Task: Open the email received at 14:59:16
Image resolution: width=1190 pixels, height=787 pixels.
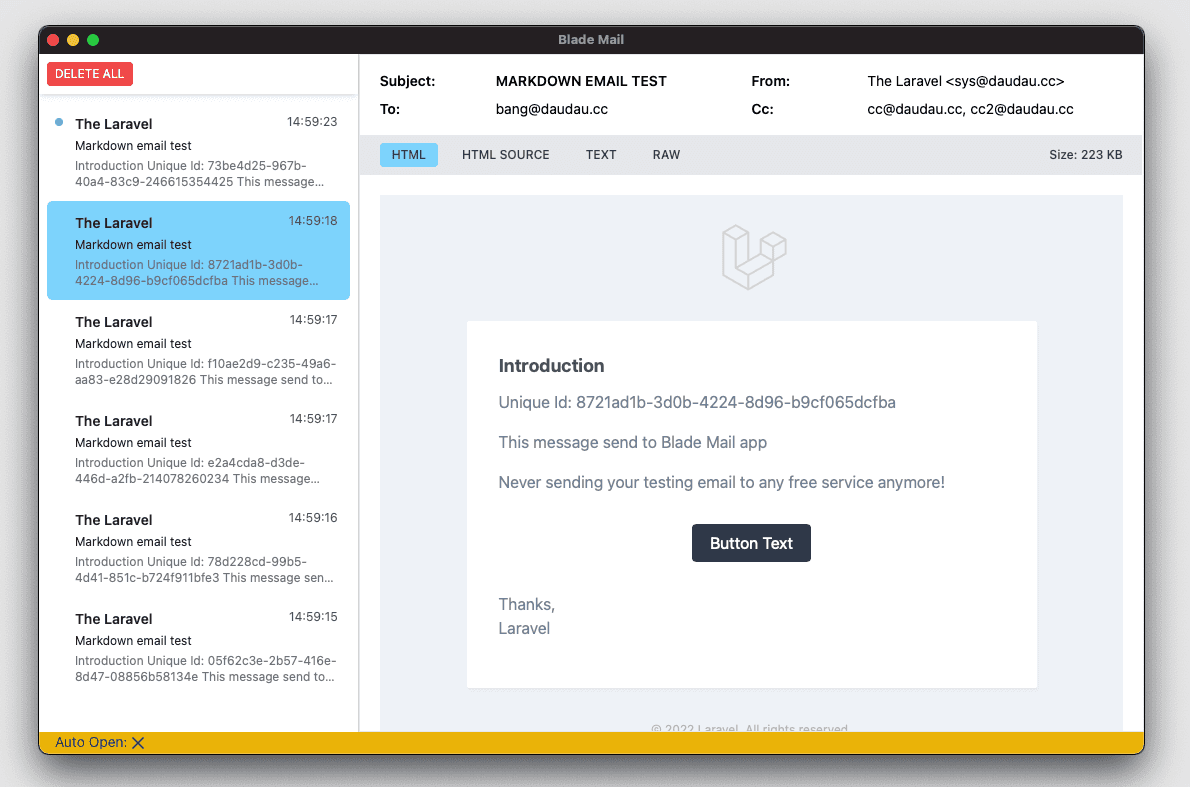Action: [198, 548]
